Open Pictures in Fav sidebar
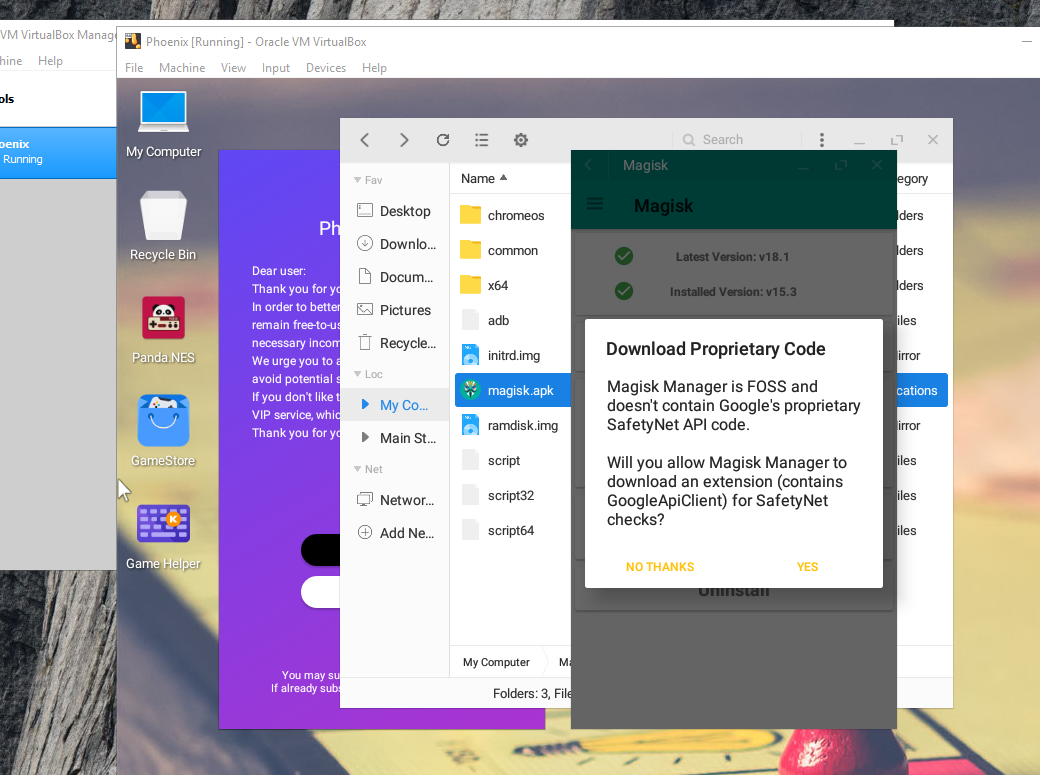This screenshot has width=1040, height=775. click(x=395, y=310)
